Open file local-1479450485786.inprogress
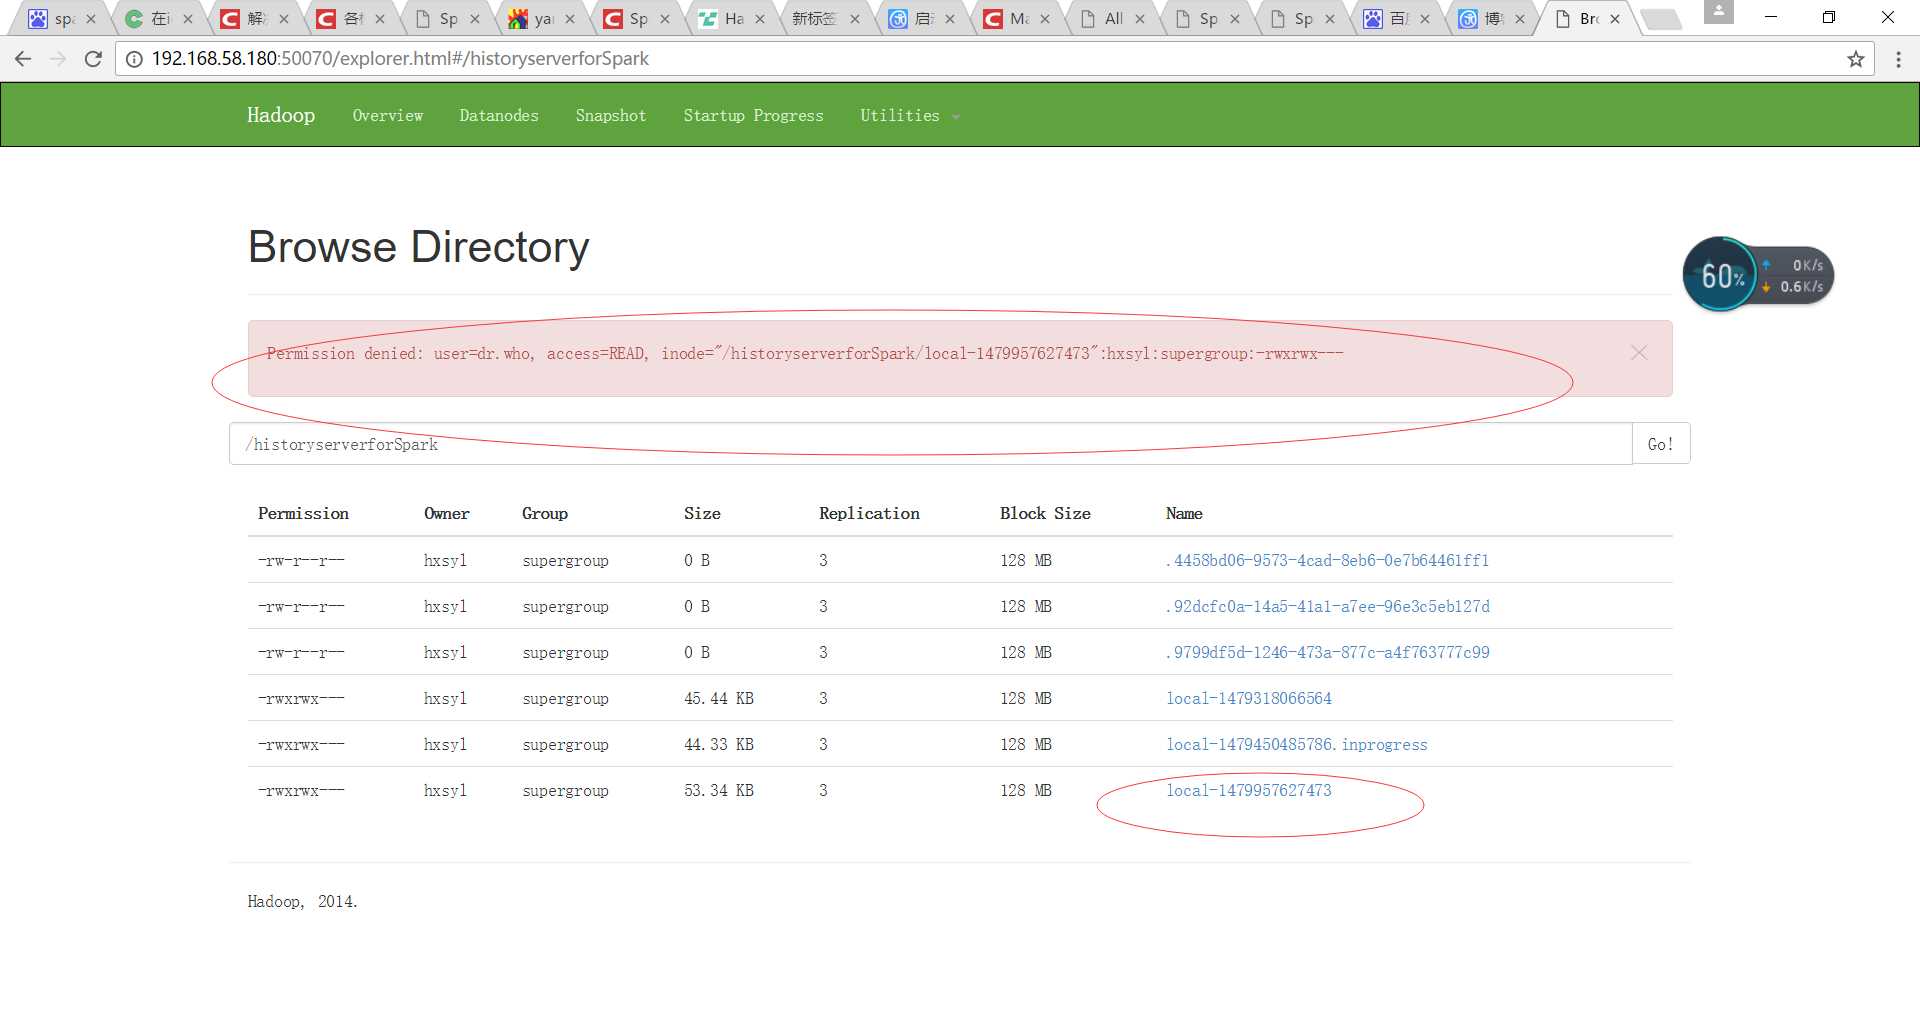This screenshot has width=1920, height=1030. point(1297,744)
